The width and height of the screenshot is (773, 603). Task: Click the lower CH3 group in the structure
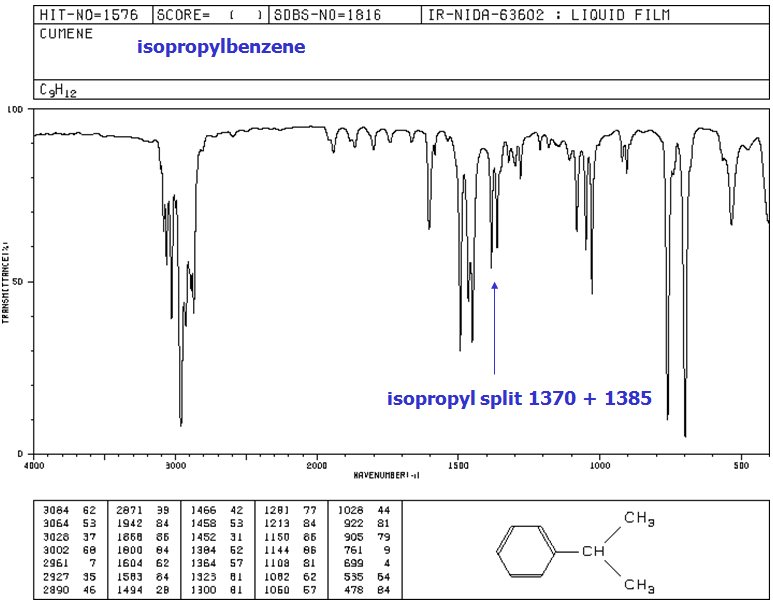(639, 584)
